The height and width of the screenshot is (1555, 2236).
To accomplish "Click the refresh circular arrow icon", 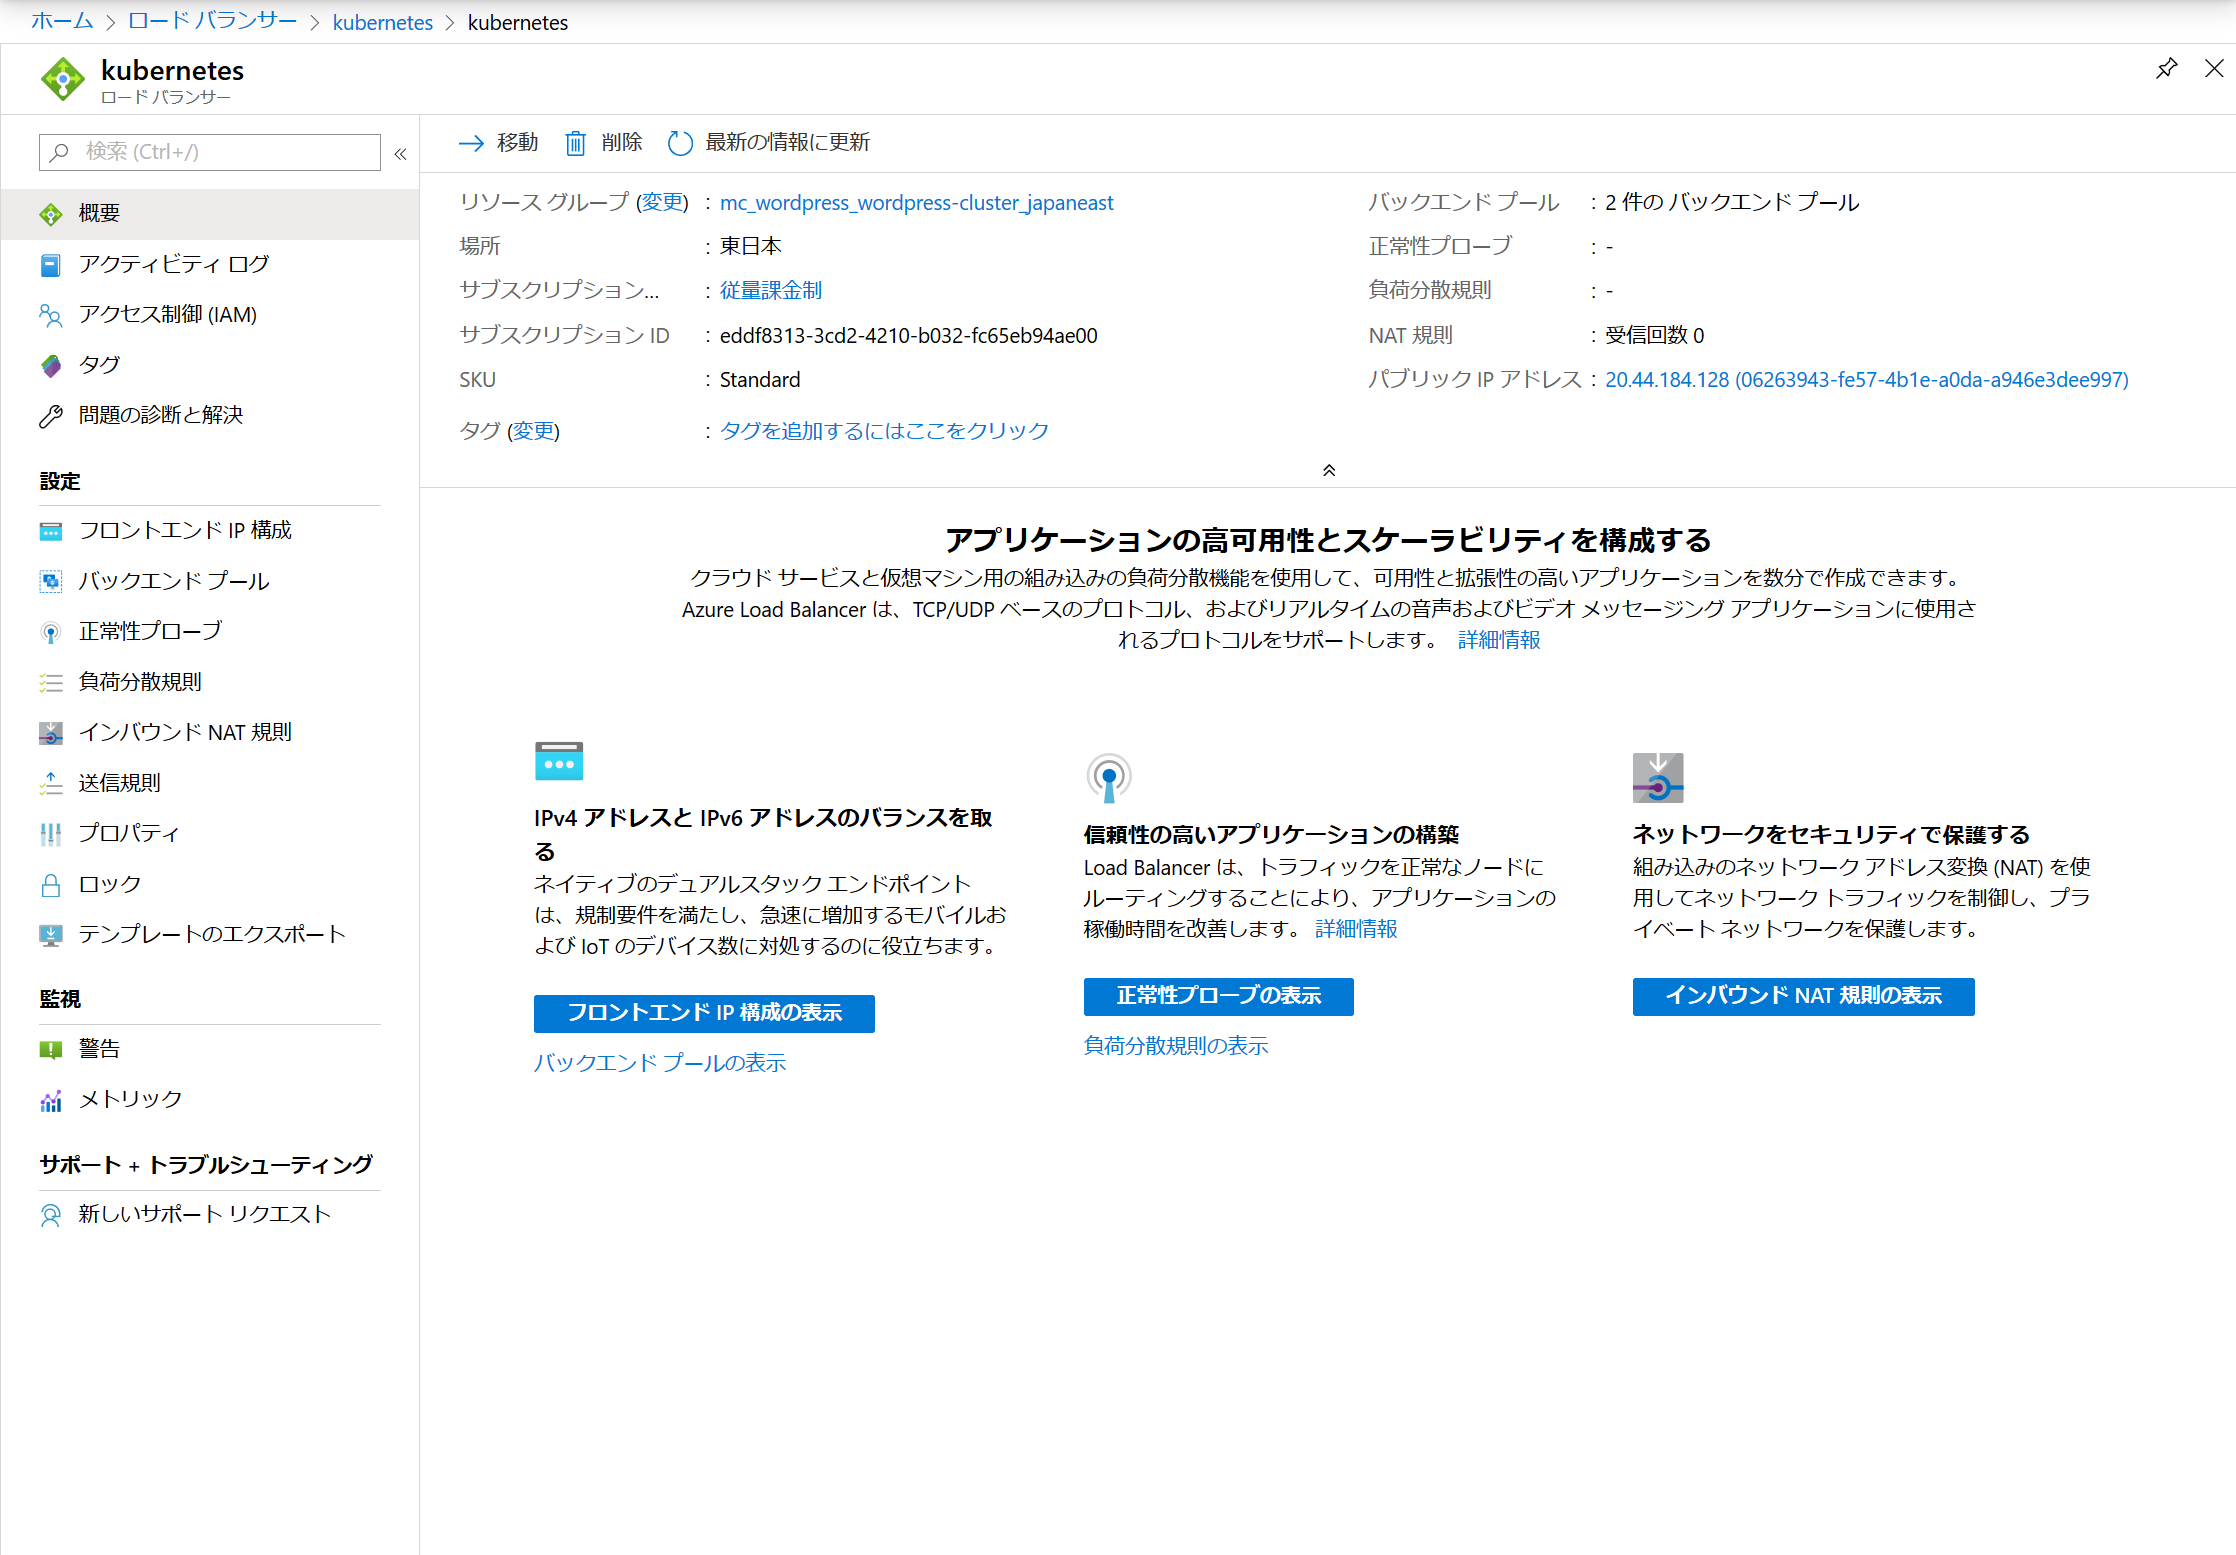I will pos(680,143).
